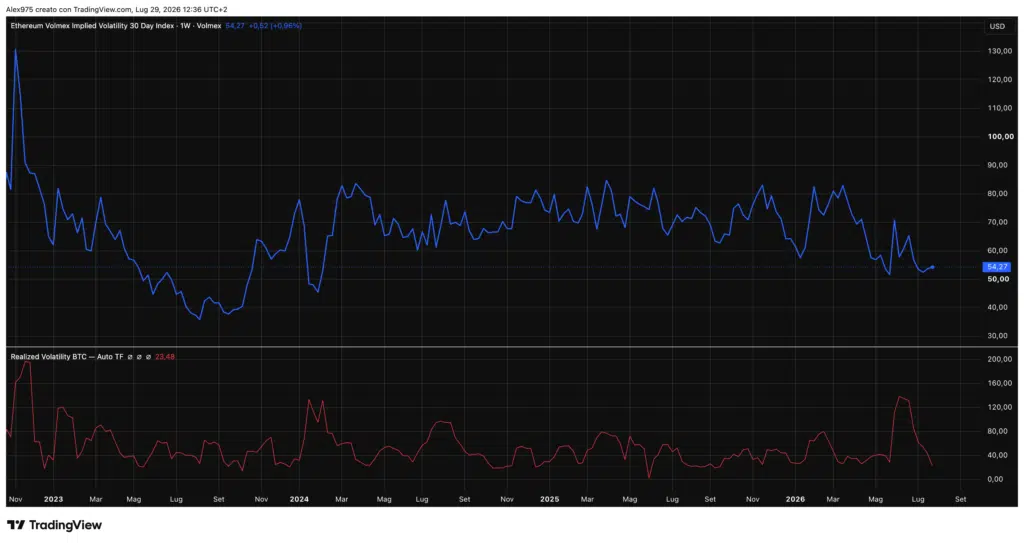Click the blue 54,27 value in the legend
The width and height of the screenshot is (1024, 543).
[235, 26]
